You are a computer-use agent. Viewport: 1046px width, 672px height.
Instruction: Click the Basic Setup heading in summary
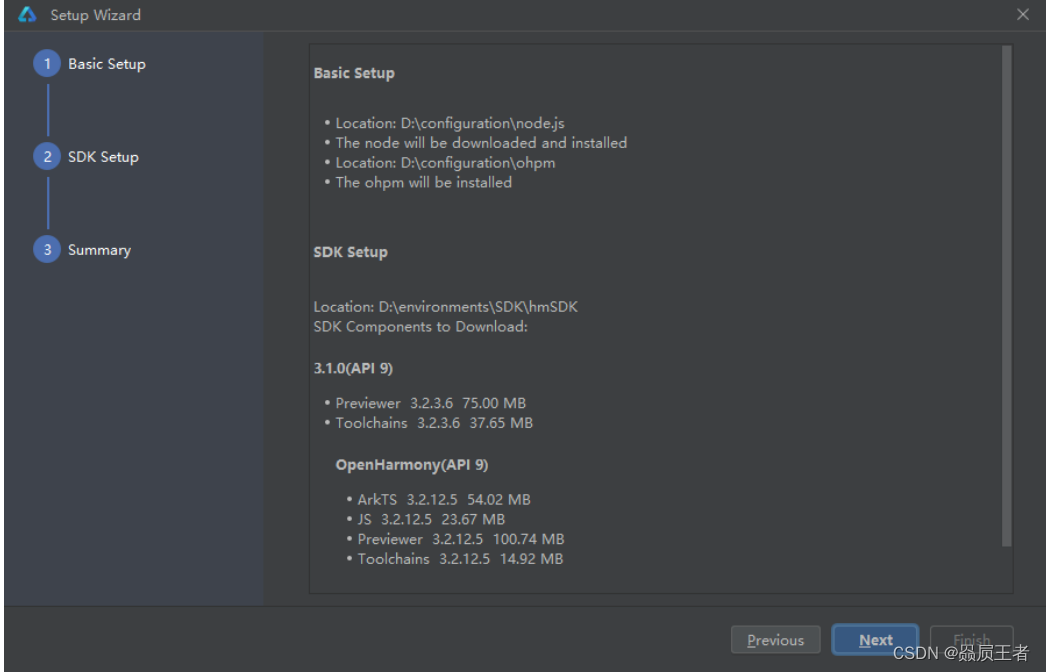[x=354, y=73]
